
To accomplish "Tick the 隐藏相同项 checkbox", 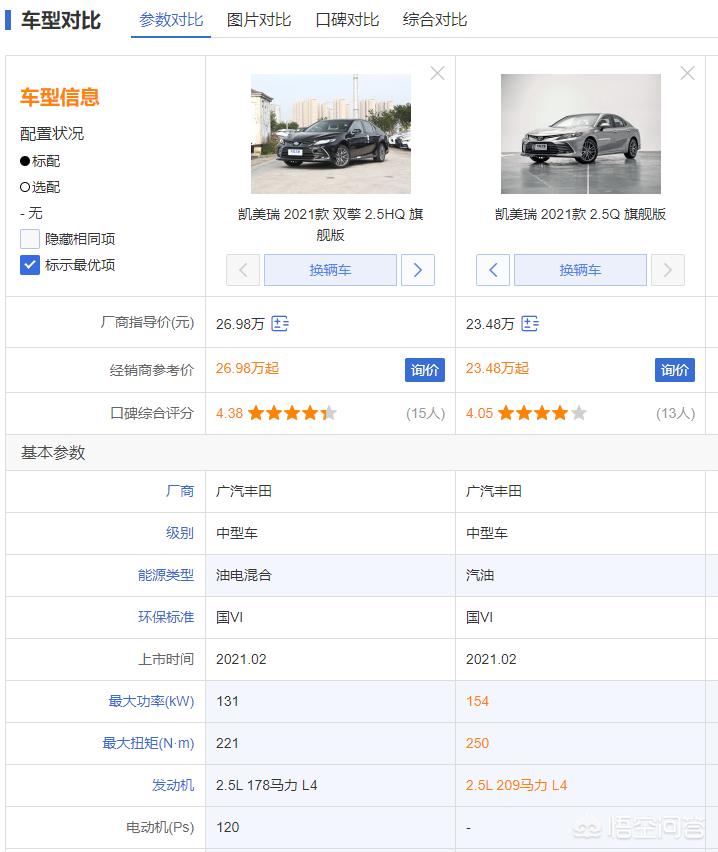I will 30,239.
